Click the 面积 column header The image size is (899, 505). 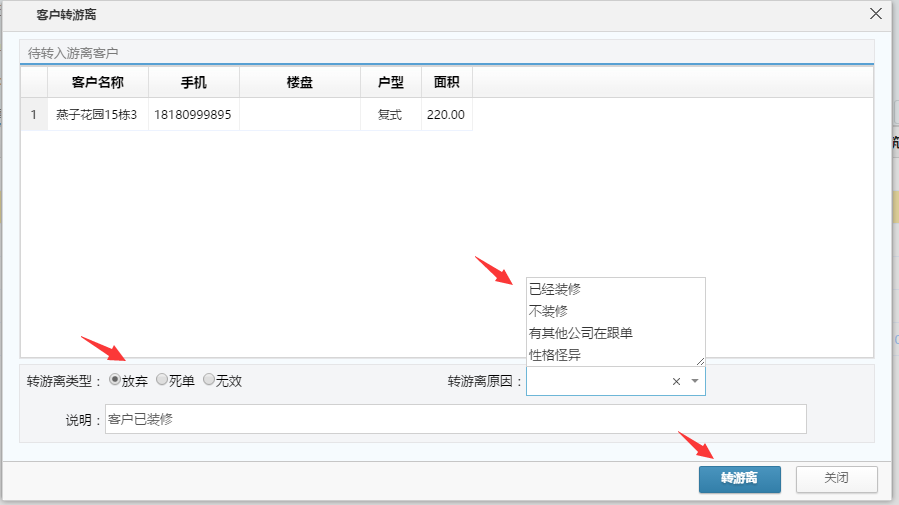coord(446,82)
